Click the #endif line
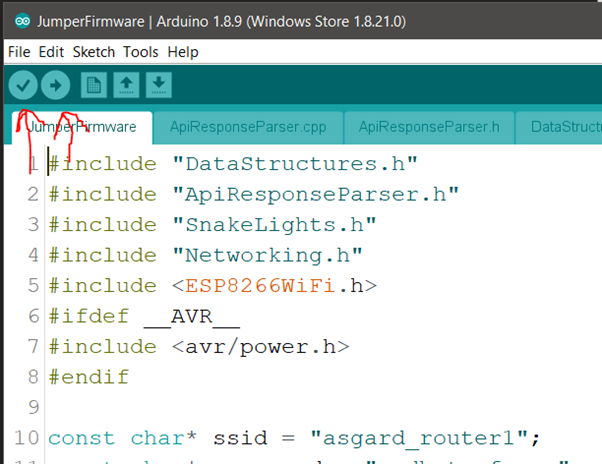 tap(89, 377)
